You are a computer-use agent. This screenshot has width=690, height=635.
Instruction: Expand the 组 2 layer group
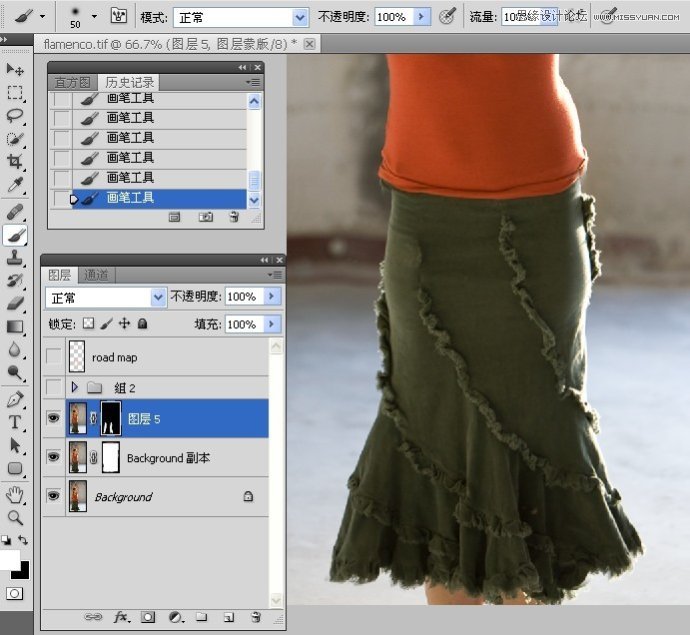click(74, 387)
